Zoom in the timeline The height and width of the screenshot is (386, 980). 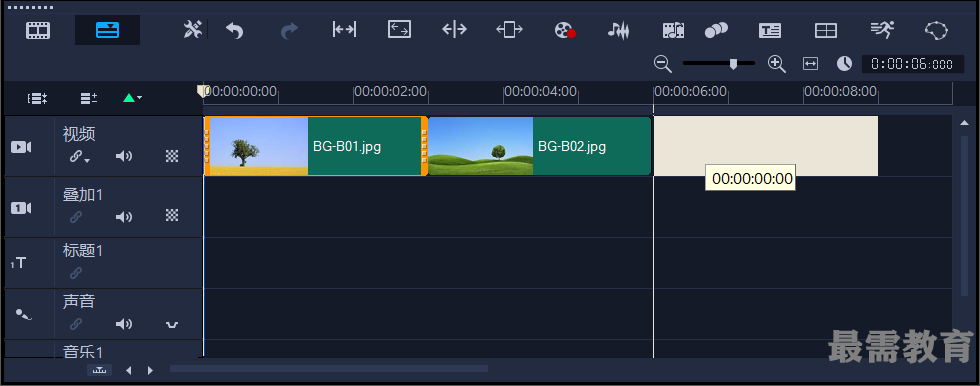pyautogui.click(x=776, y=63)
